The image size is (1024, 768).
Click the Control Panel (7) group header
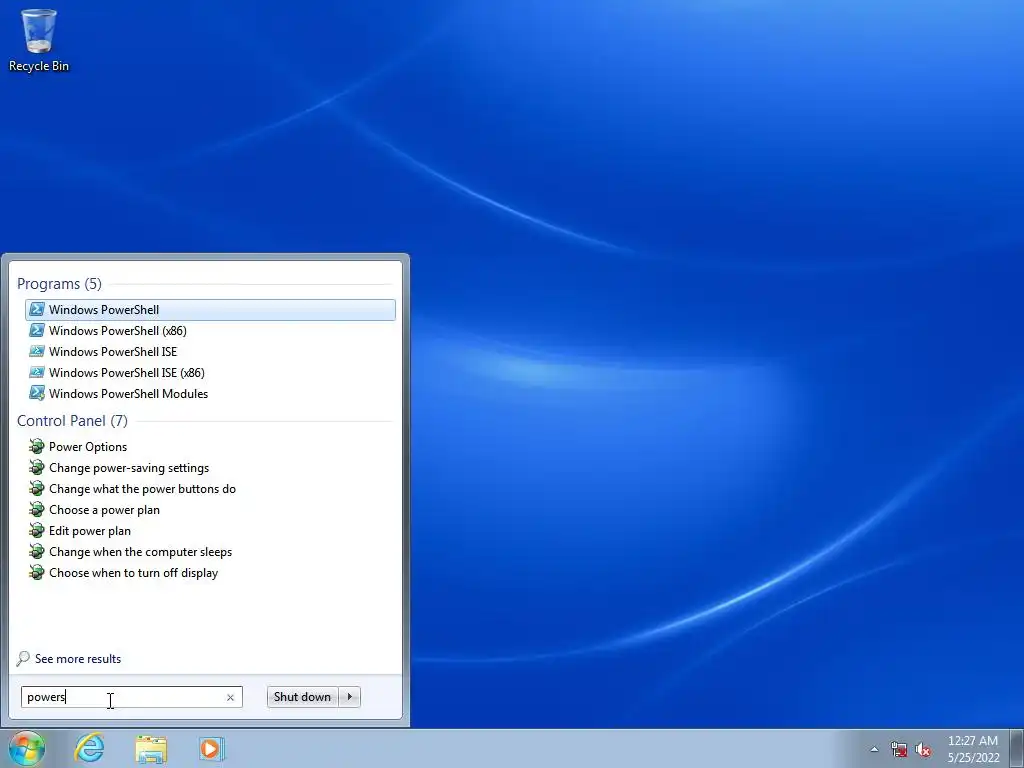[x=72, y=421]
